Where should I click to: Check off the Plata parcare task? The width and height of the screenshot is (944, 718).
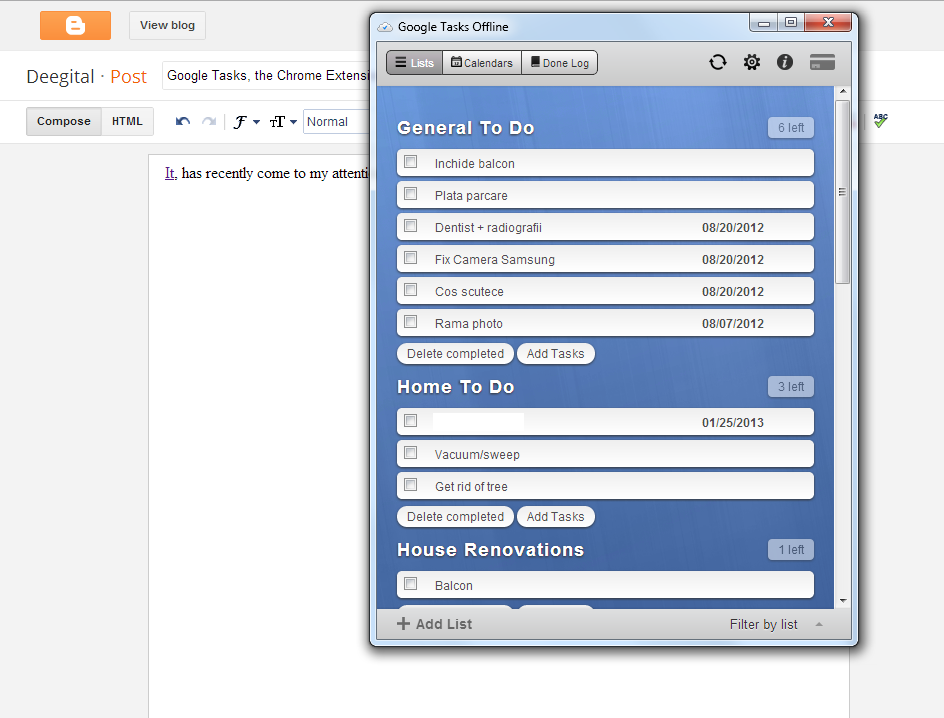pos(411,194)
